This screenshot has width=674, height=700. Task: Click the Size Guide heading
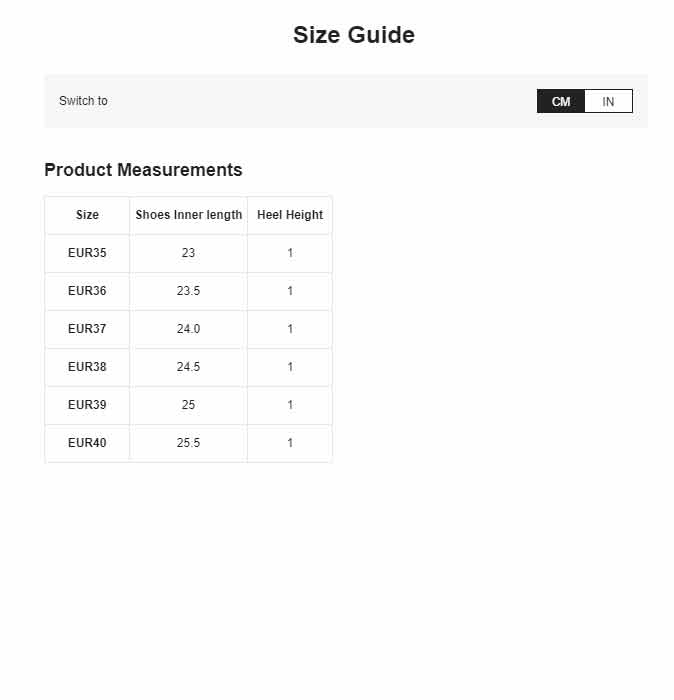(x=354, y=35)
